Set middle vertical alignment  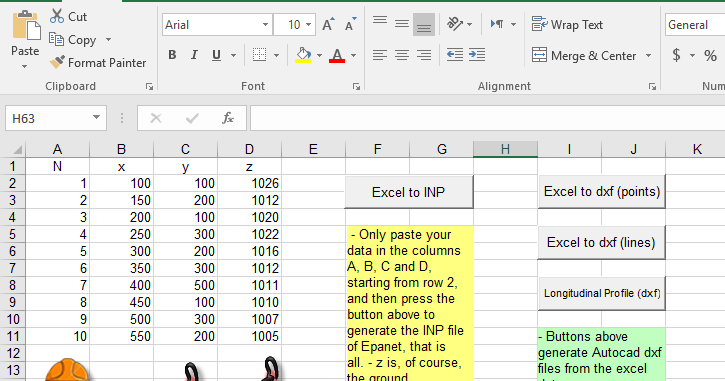[402, 24]
